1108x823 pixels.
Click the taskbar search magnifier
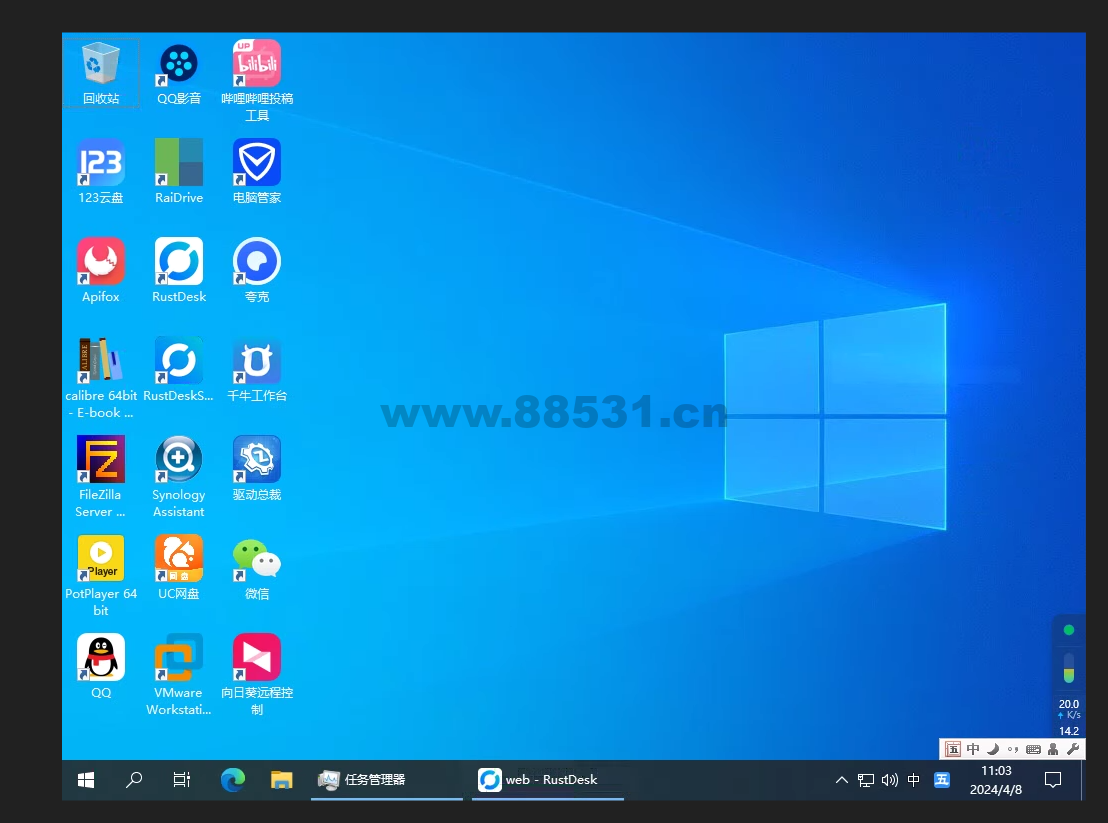click(x=134, y=780)
